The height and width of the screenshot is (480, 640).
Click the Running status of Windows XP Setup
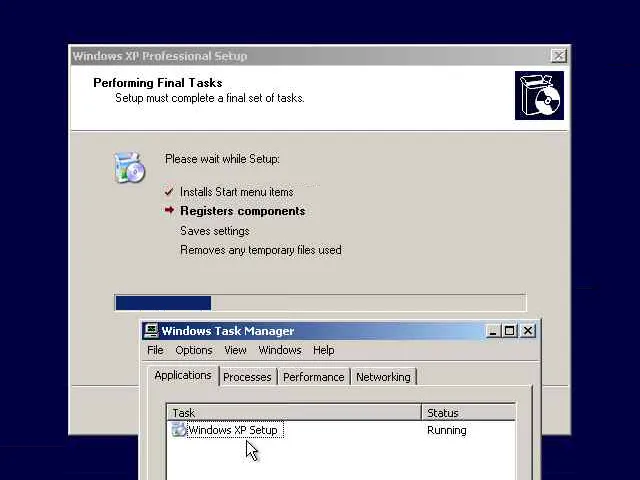[447, 430]
